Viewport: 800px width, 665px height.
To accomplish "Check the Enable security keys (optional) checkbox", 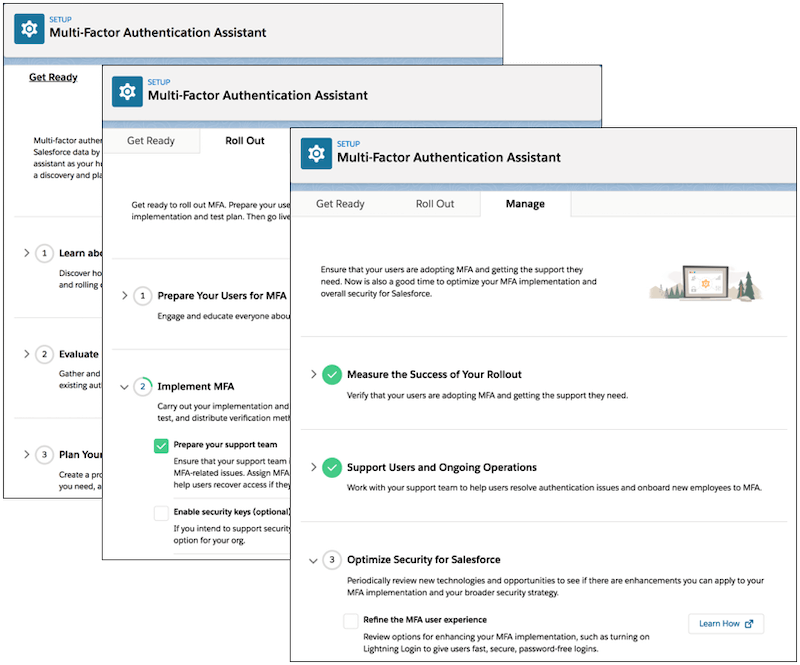I will tap(161, 513).
